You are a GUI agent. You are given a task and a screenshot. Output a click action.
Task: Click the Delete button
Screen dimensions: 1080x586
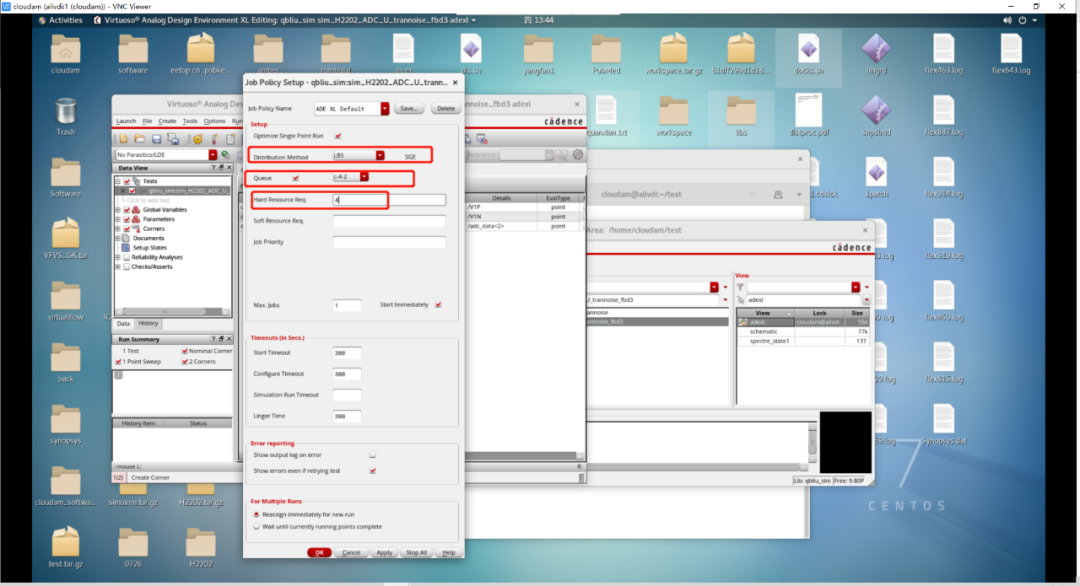coord(446,108)
